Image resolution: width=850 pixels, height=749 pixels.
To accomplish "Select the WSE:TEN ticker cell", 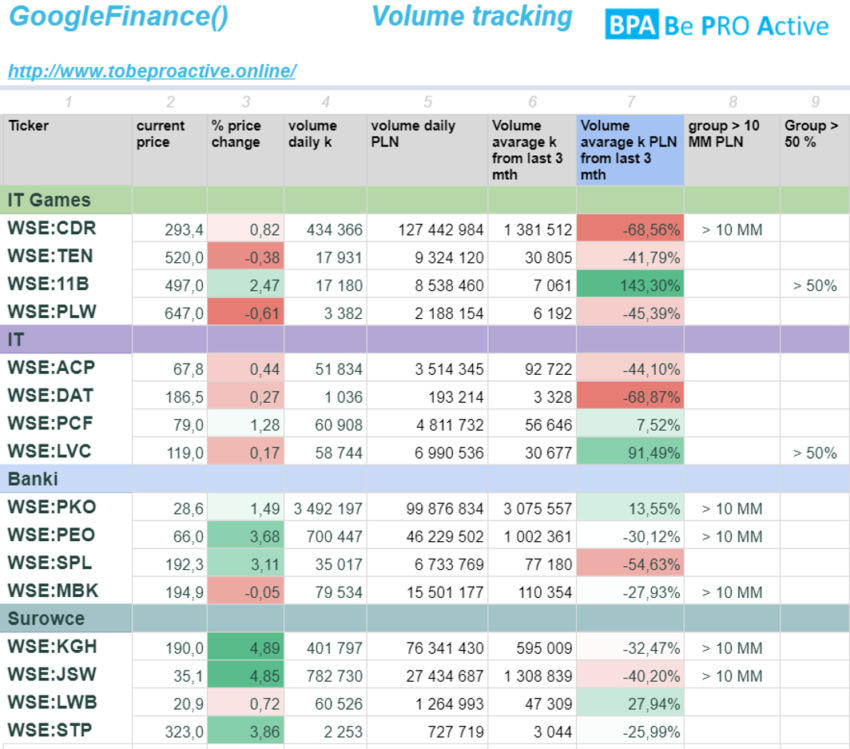I will [66, 256].
